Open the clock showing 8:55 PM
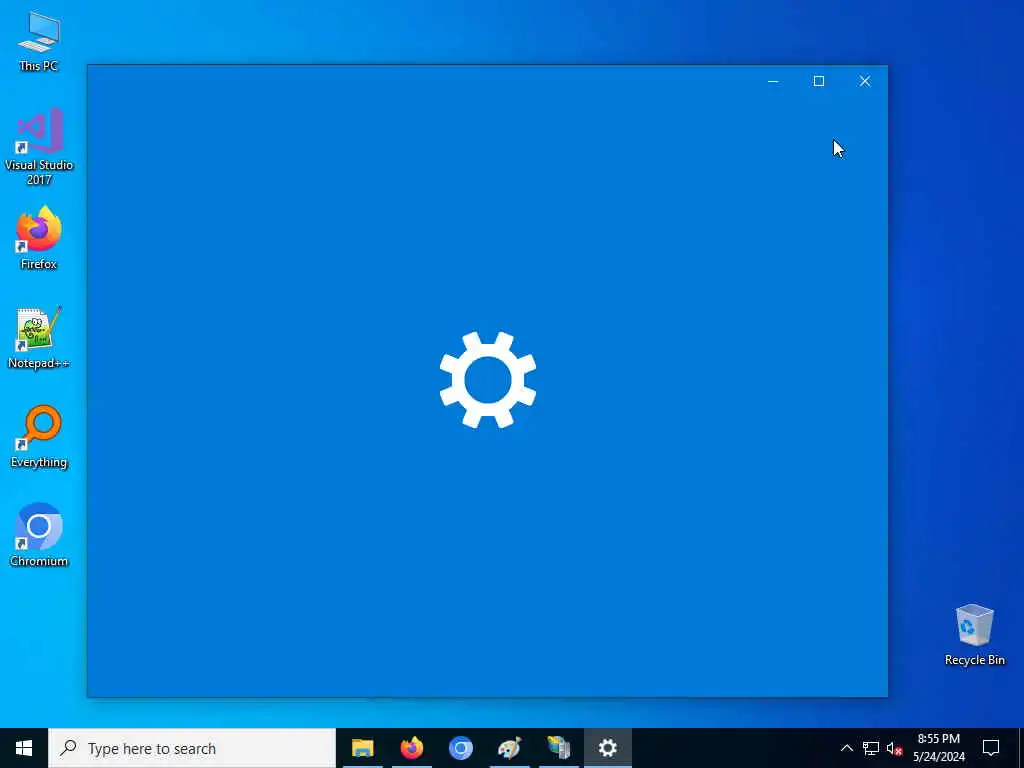 click(x=938, y=748)
